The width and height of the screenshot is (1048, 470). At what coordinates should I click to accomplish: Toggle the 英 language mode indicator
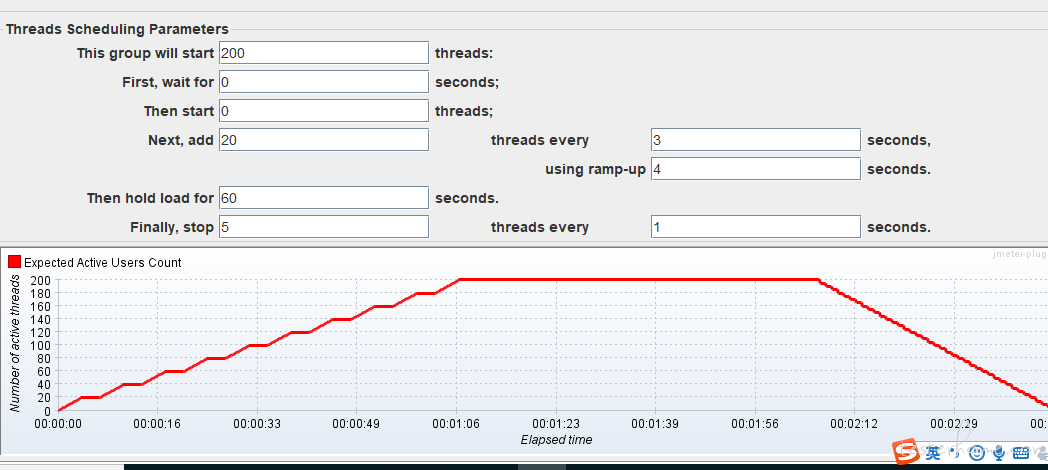tap(933, 454)
